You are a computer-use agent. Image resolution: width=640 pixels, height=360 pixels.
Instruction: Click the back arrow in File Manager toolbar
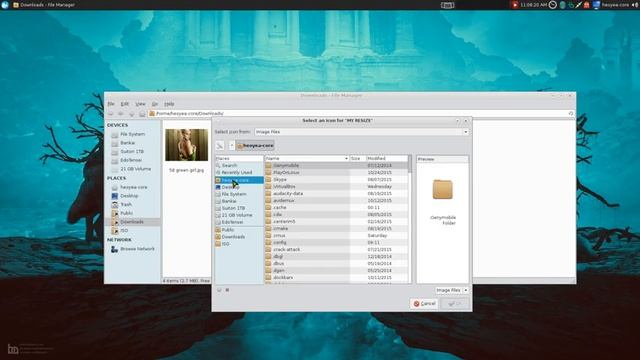click(111, 113)
